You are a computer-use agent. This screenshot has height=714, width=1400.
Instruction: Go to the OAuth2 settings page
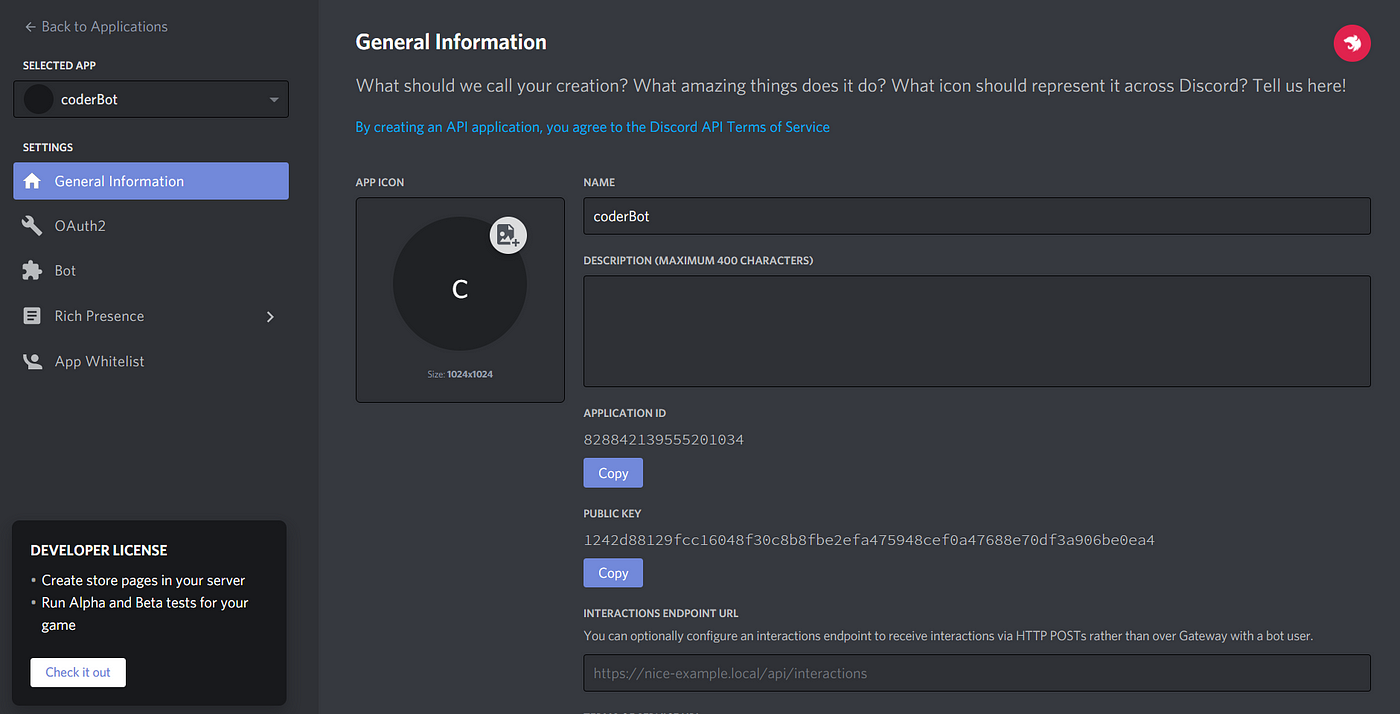(x=151, y=226)
